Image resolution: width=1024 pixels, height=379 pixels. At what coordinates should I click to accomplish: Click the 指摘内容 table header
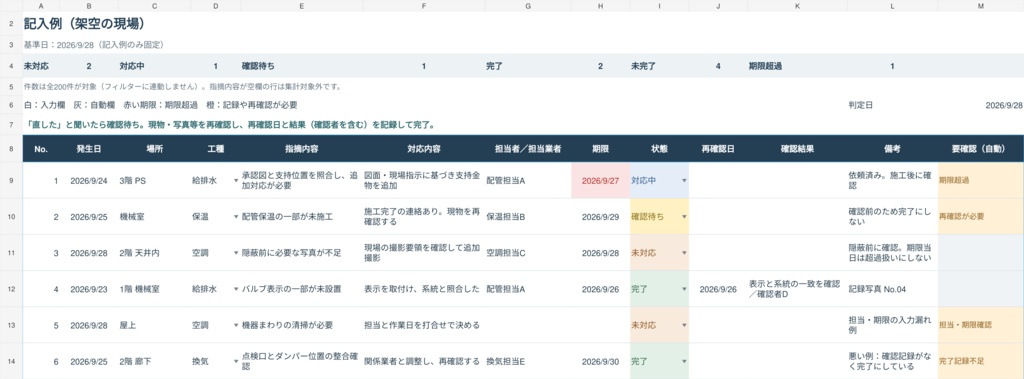point(302,149)
